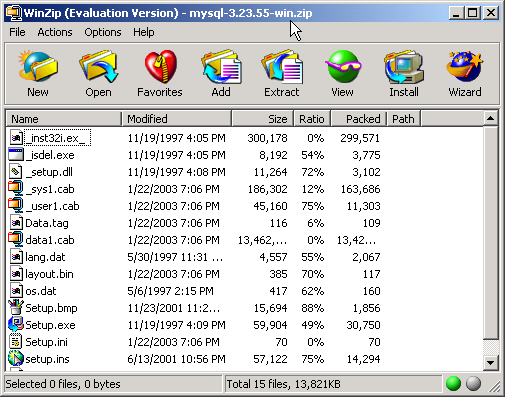
Task: Click the View toolbar icon
Action: 343,67
